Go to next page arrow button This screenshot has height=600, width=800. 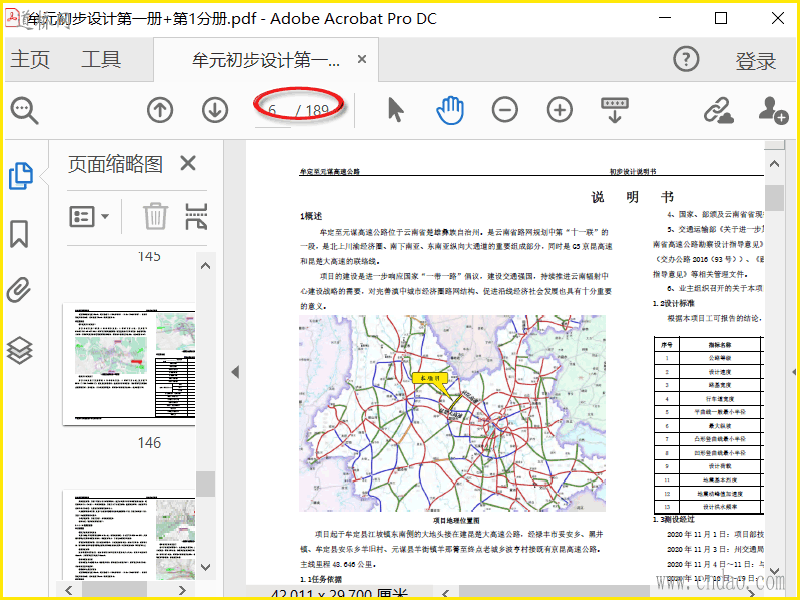pyautogui.click(x=215, y=110)
